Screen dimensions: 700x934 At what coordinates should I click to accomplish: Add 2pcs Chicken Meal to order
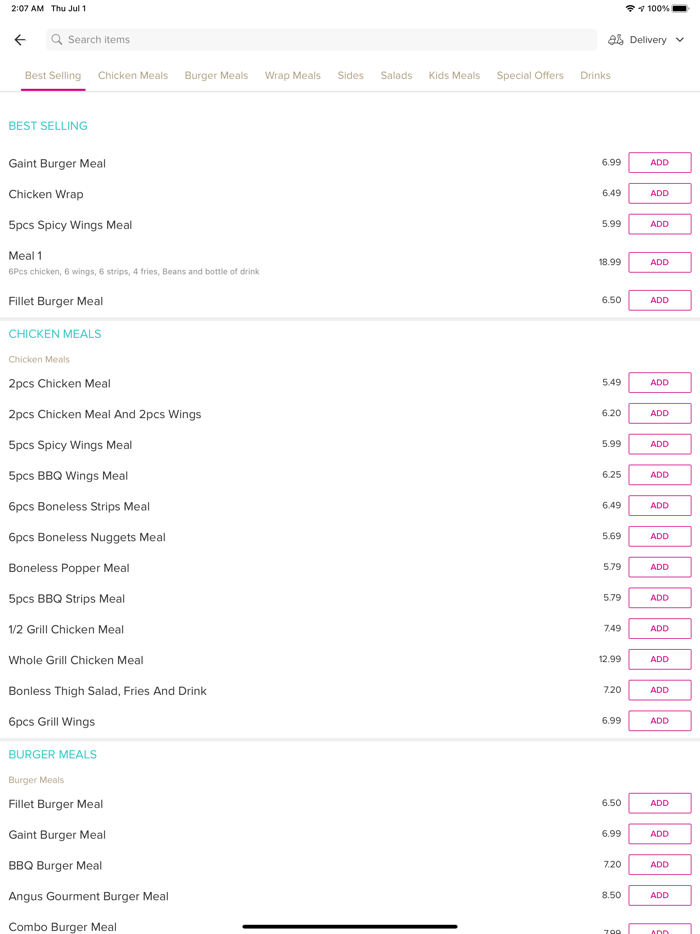click(659, 383)
